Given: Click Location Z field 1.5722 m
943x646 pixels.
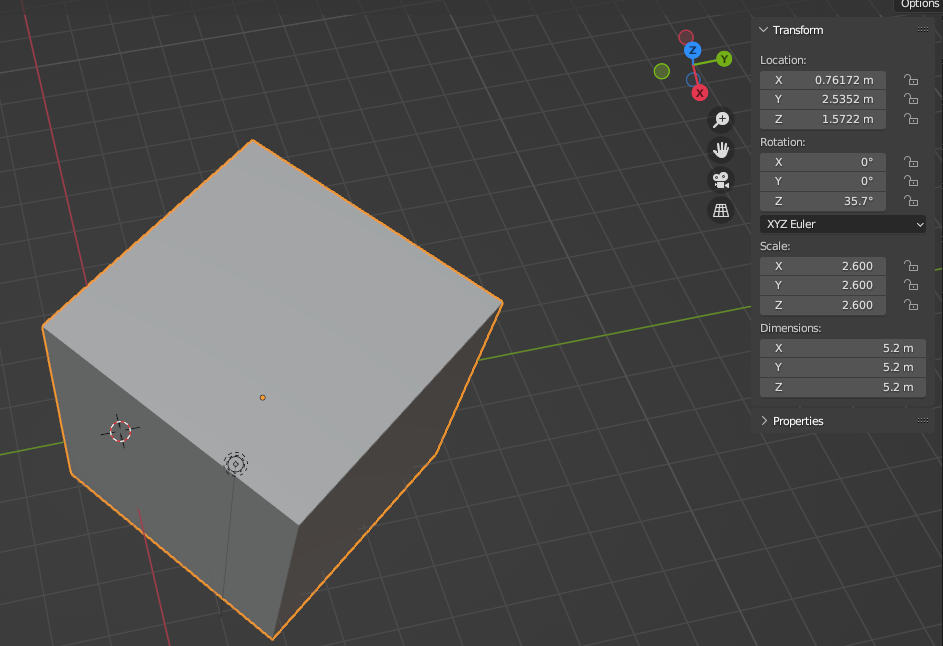Looking at the screenshot, I should [823, 119].
